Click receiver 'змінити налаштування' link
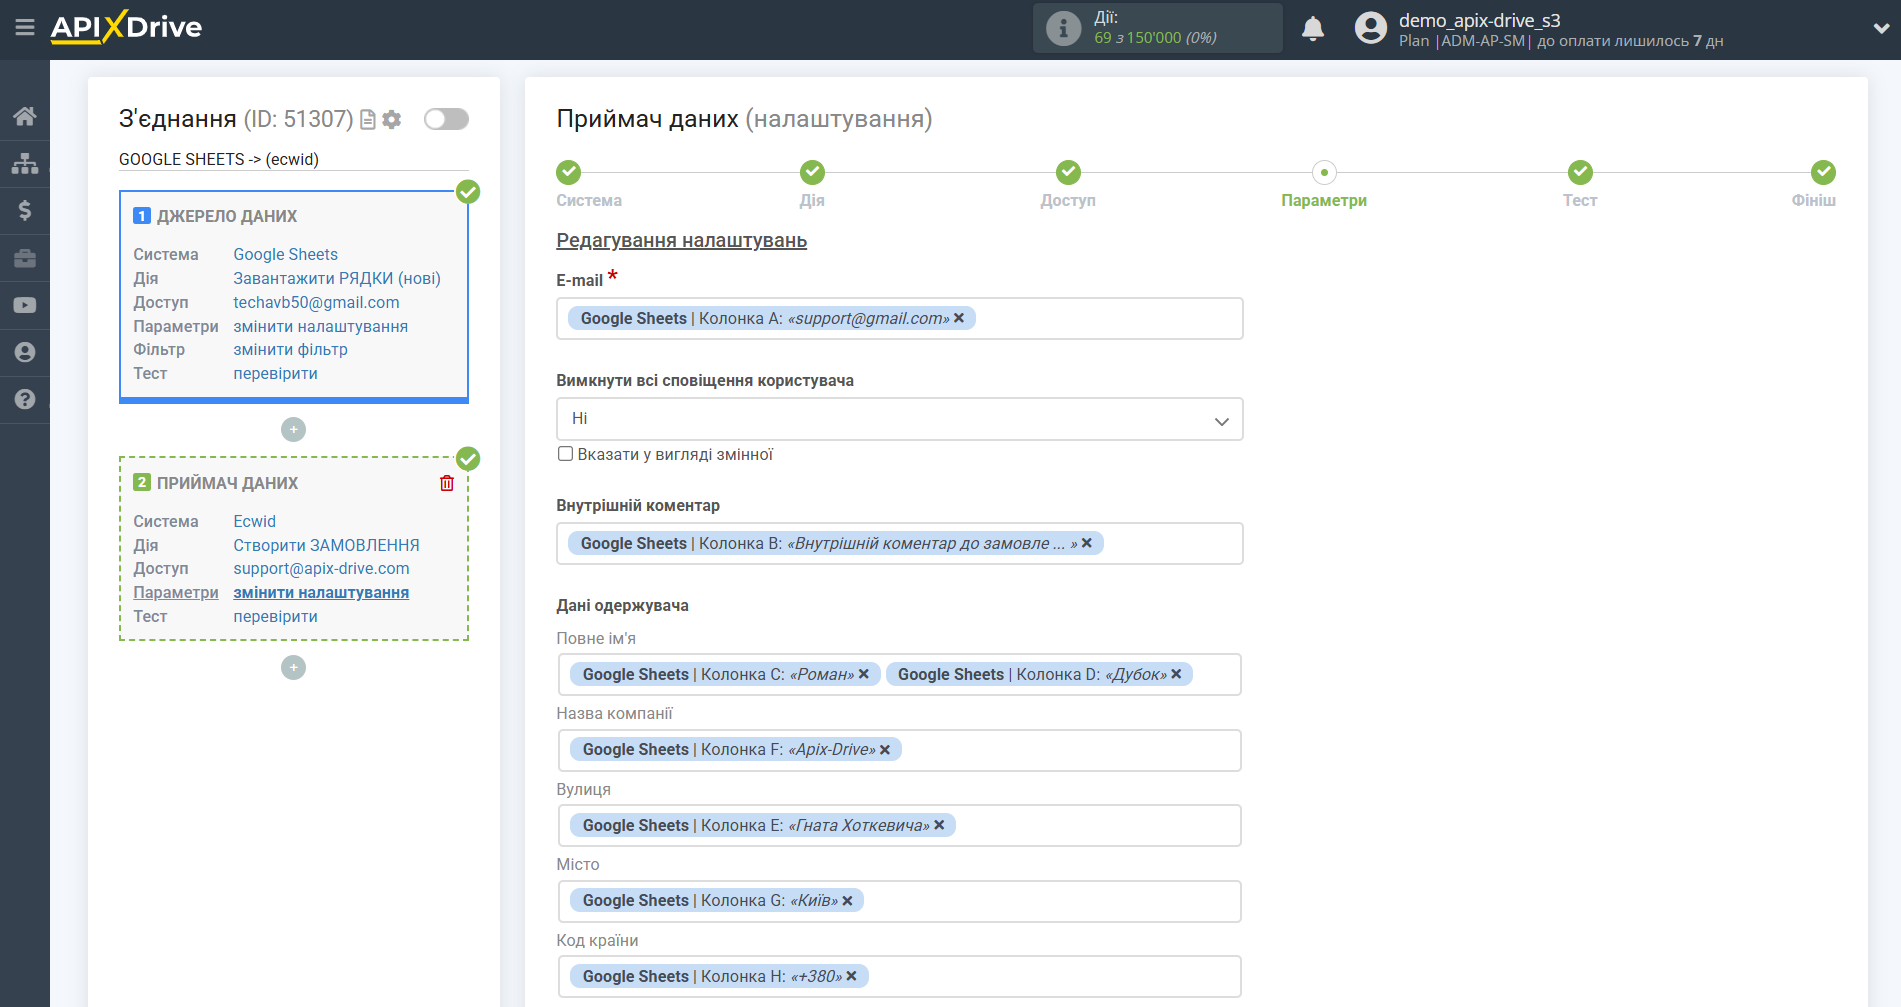Screen dimensions: 1901x1007 (321, 592)
